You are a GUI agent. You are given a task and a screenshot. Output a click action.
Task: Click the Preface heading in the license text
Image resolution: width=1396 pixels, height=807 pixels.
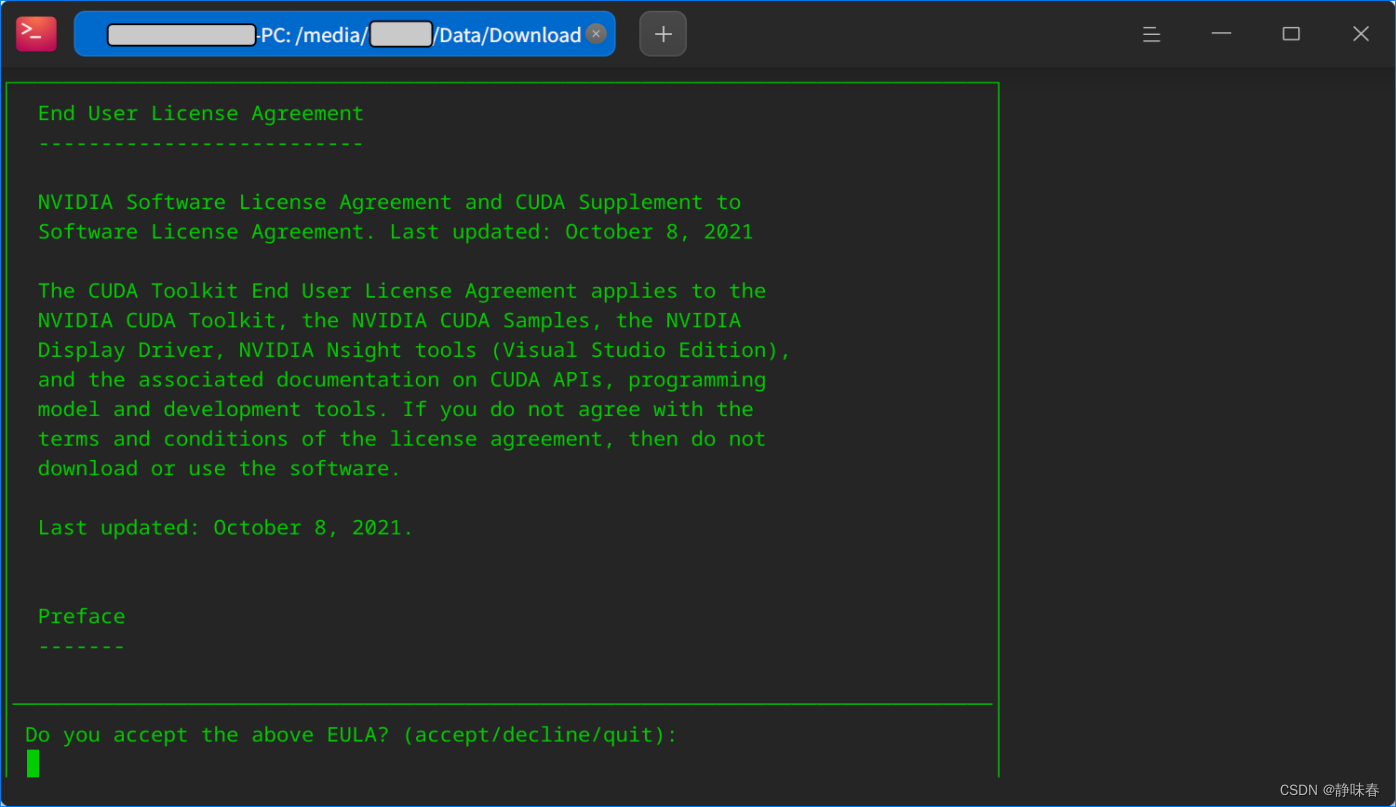point(81,615)
